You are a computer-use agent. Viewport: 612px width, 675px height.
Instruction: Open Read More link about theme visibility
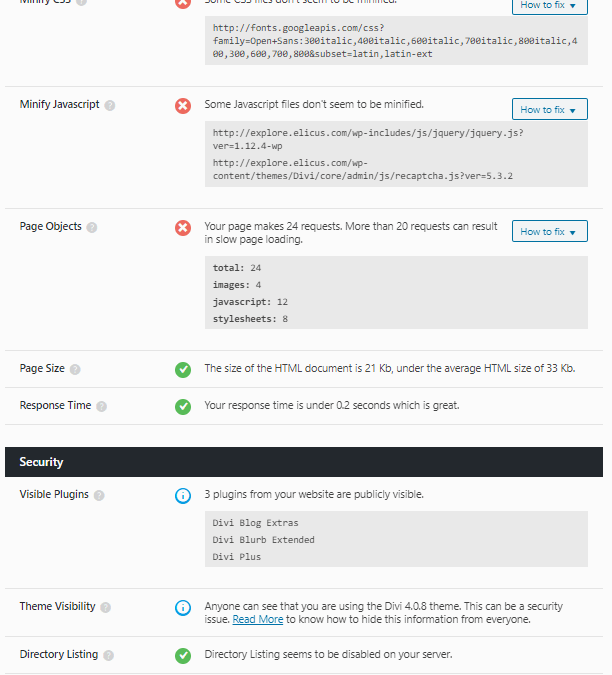point(258,619)
